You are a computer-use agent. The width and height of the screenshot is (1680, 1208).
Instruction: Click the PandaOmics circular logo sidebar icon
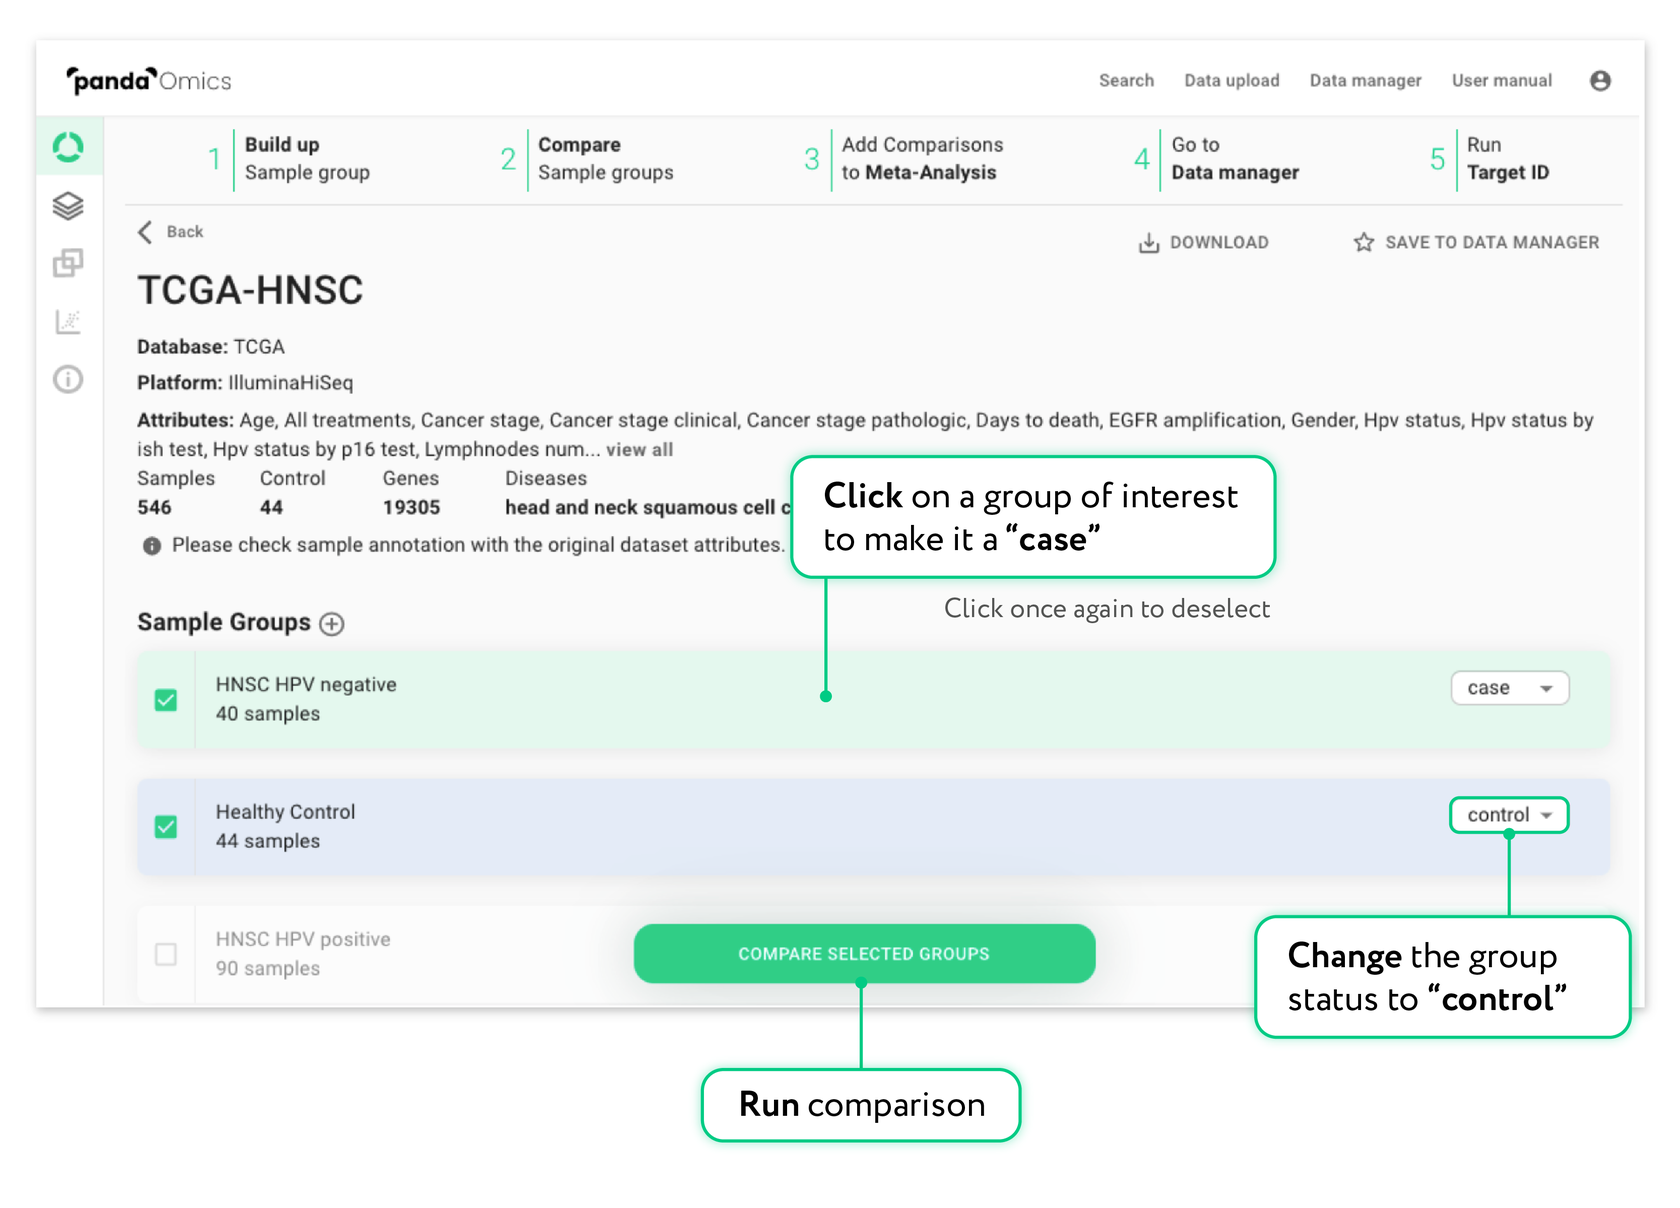(68, 148)
